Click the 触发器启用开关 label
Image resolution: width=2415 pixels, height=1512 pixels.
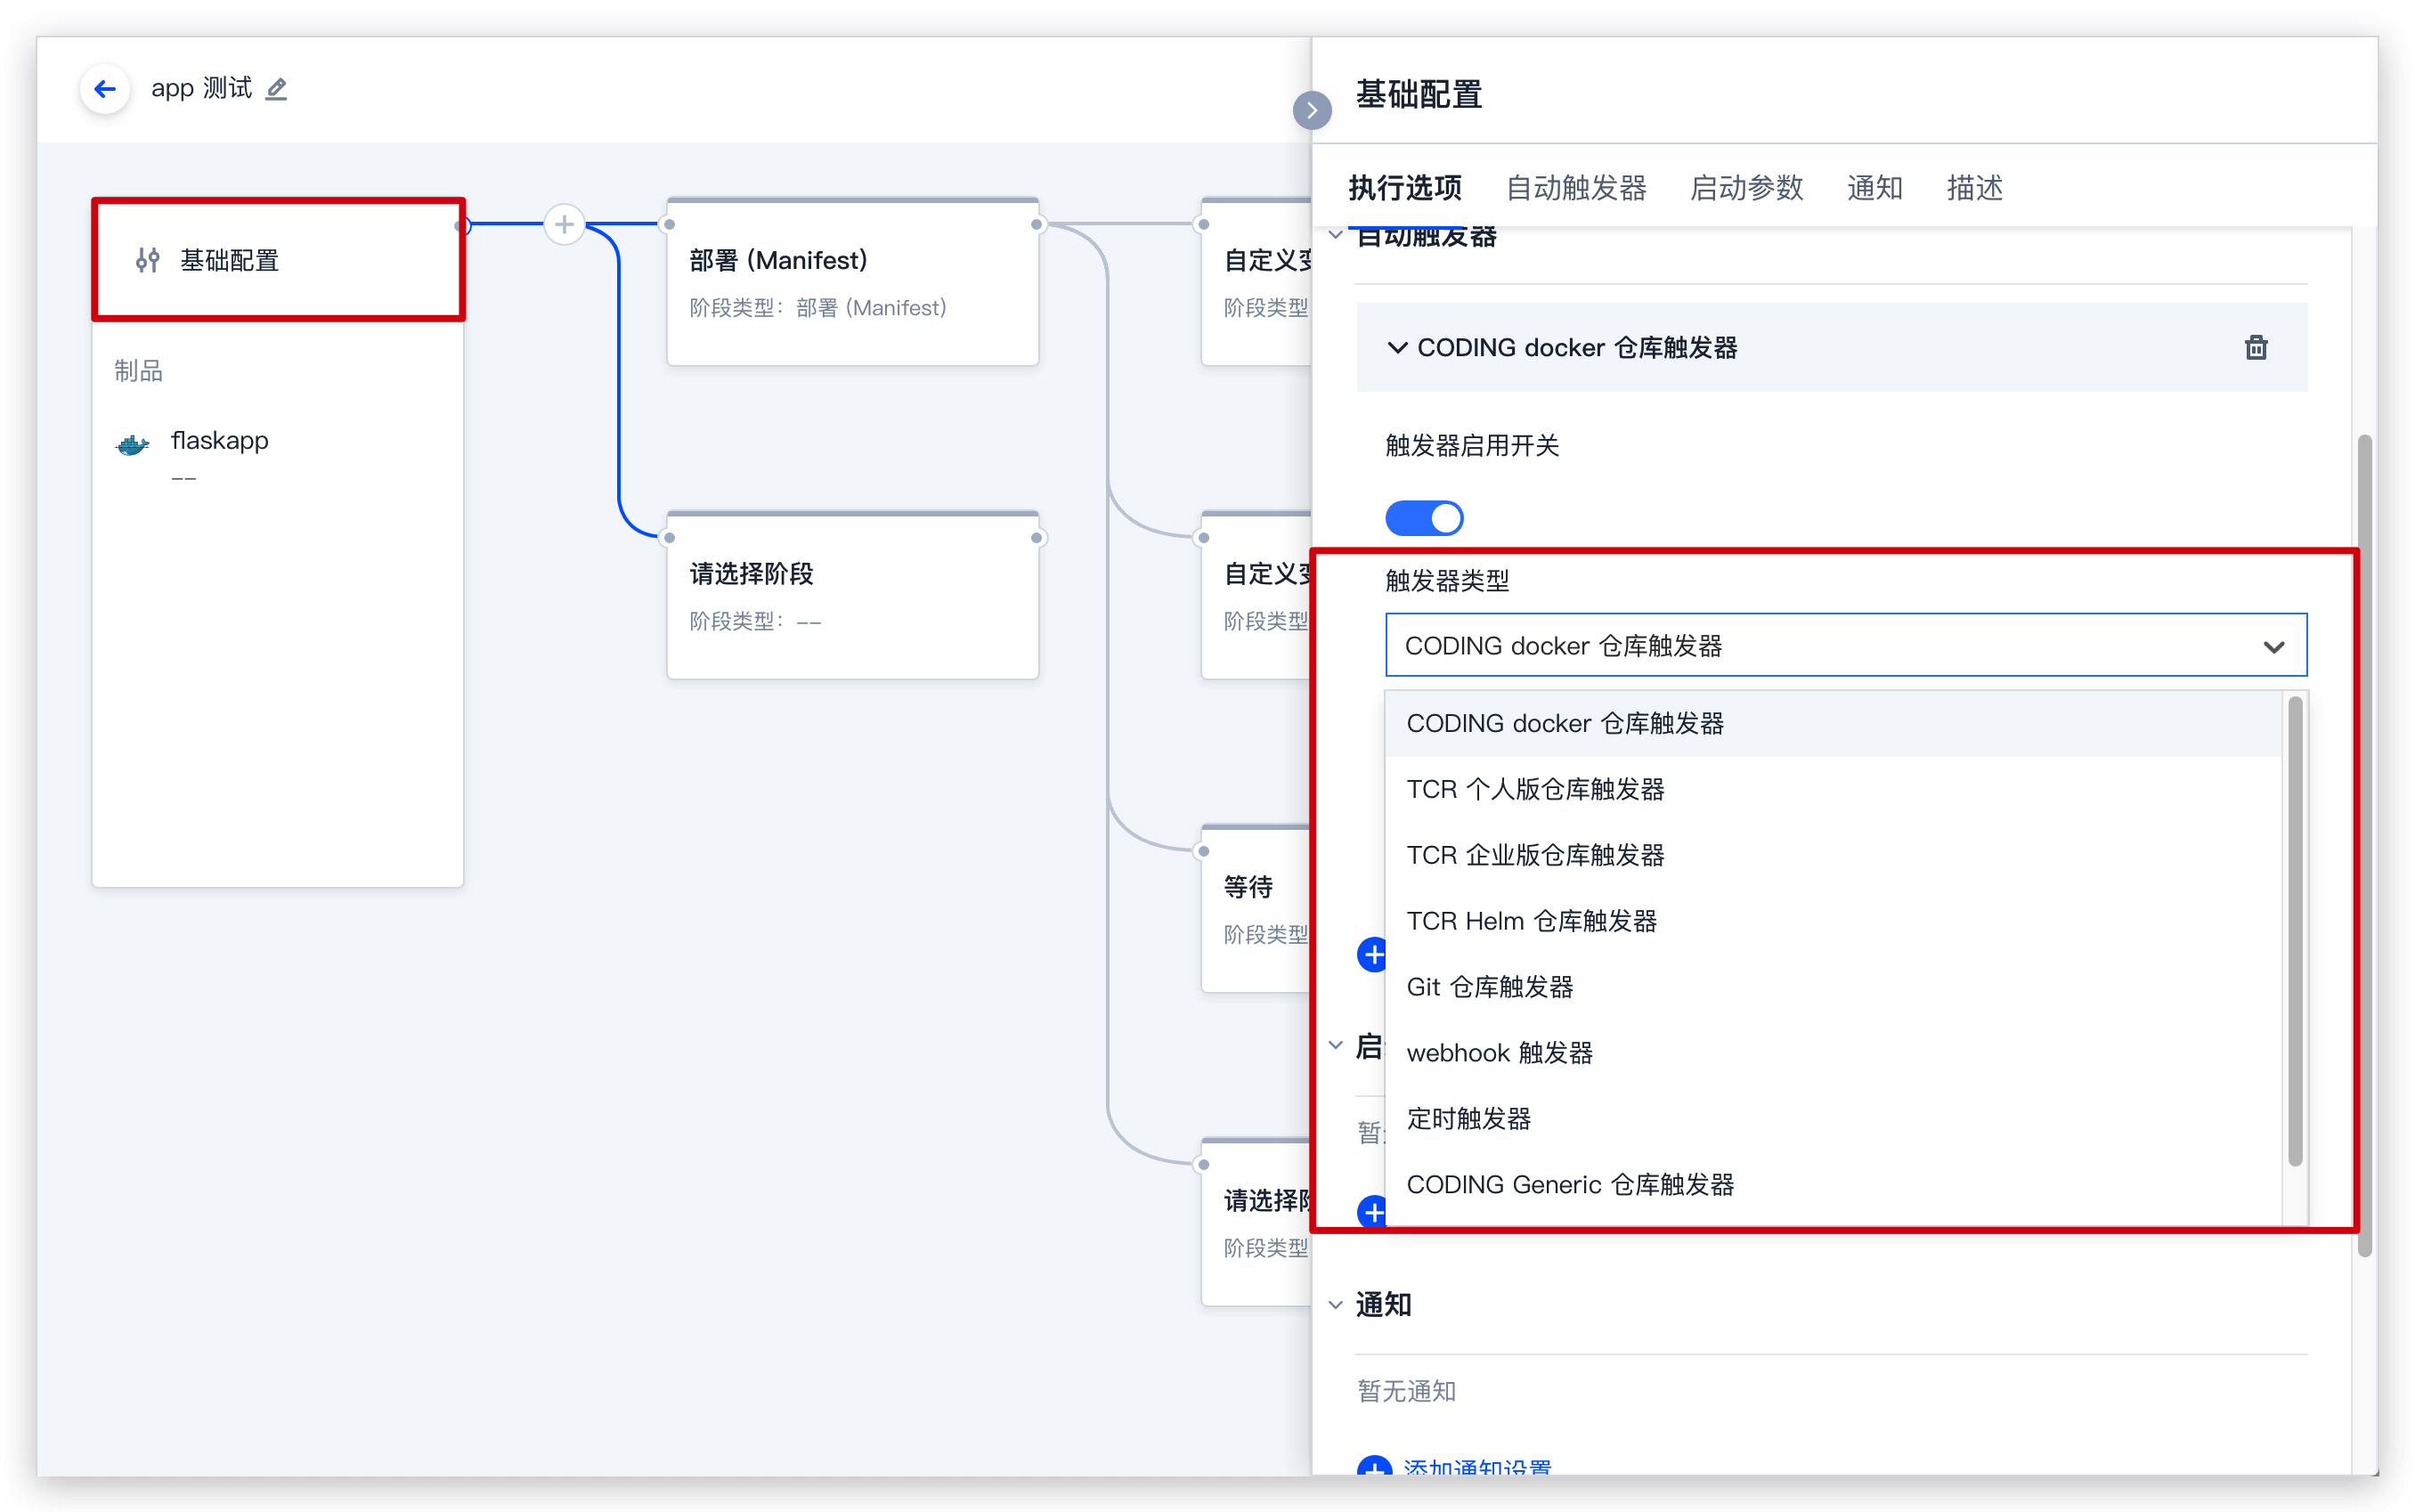click(x=1471, y=445)
